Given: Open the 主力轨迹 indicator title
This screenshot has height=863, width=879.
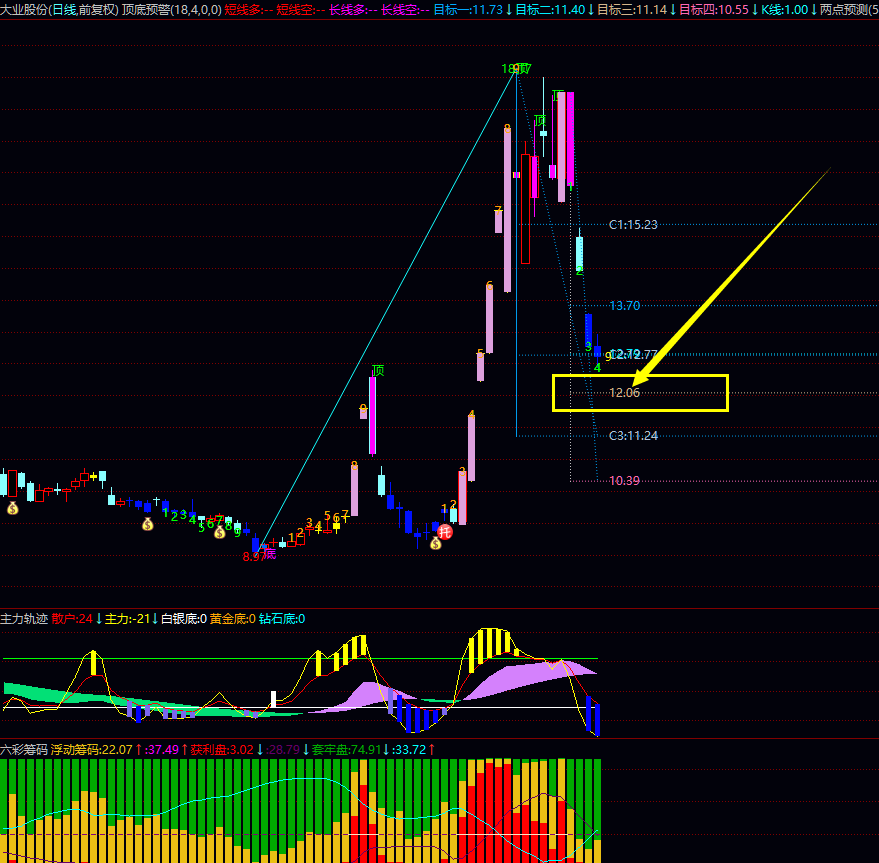Looking at the screenshot, I should 24,619.
